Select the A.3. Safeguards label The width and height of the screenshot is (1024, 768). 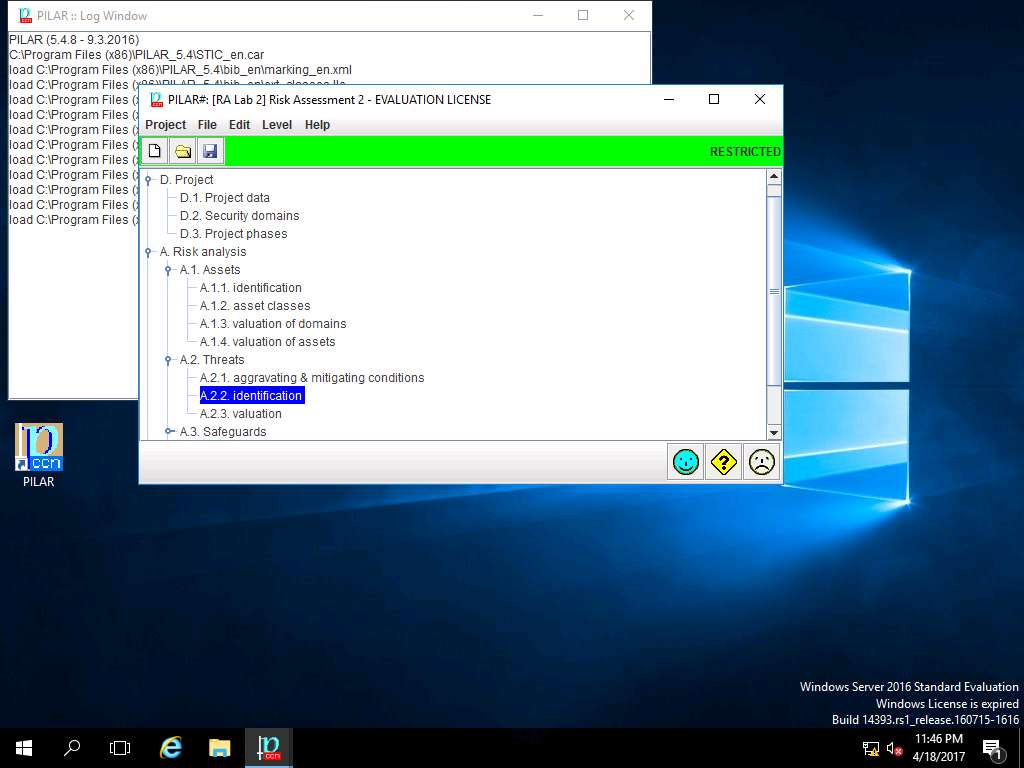tap(223, 432)
